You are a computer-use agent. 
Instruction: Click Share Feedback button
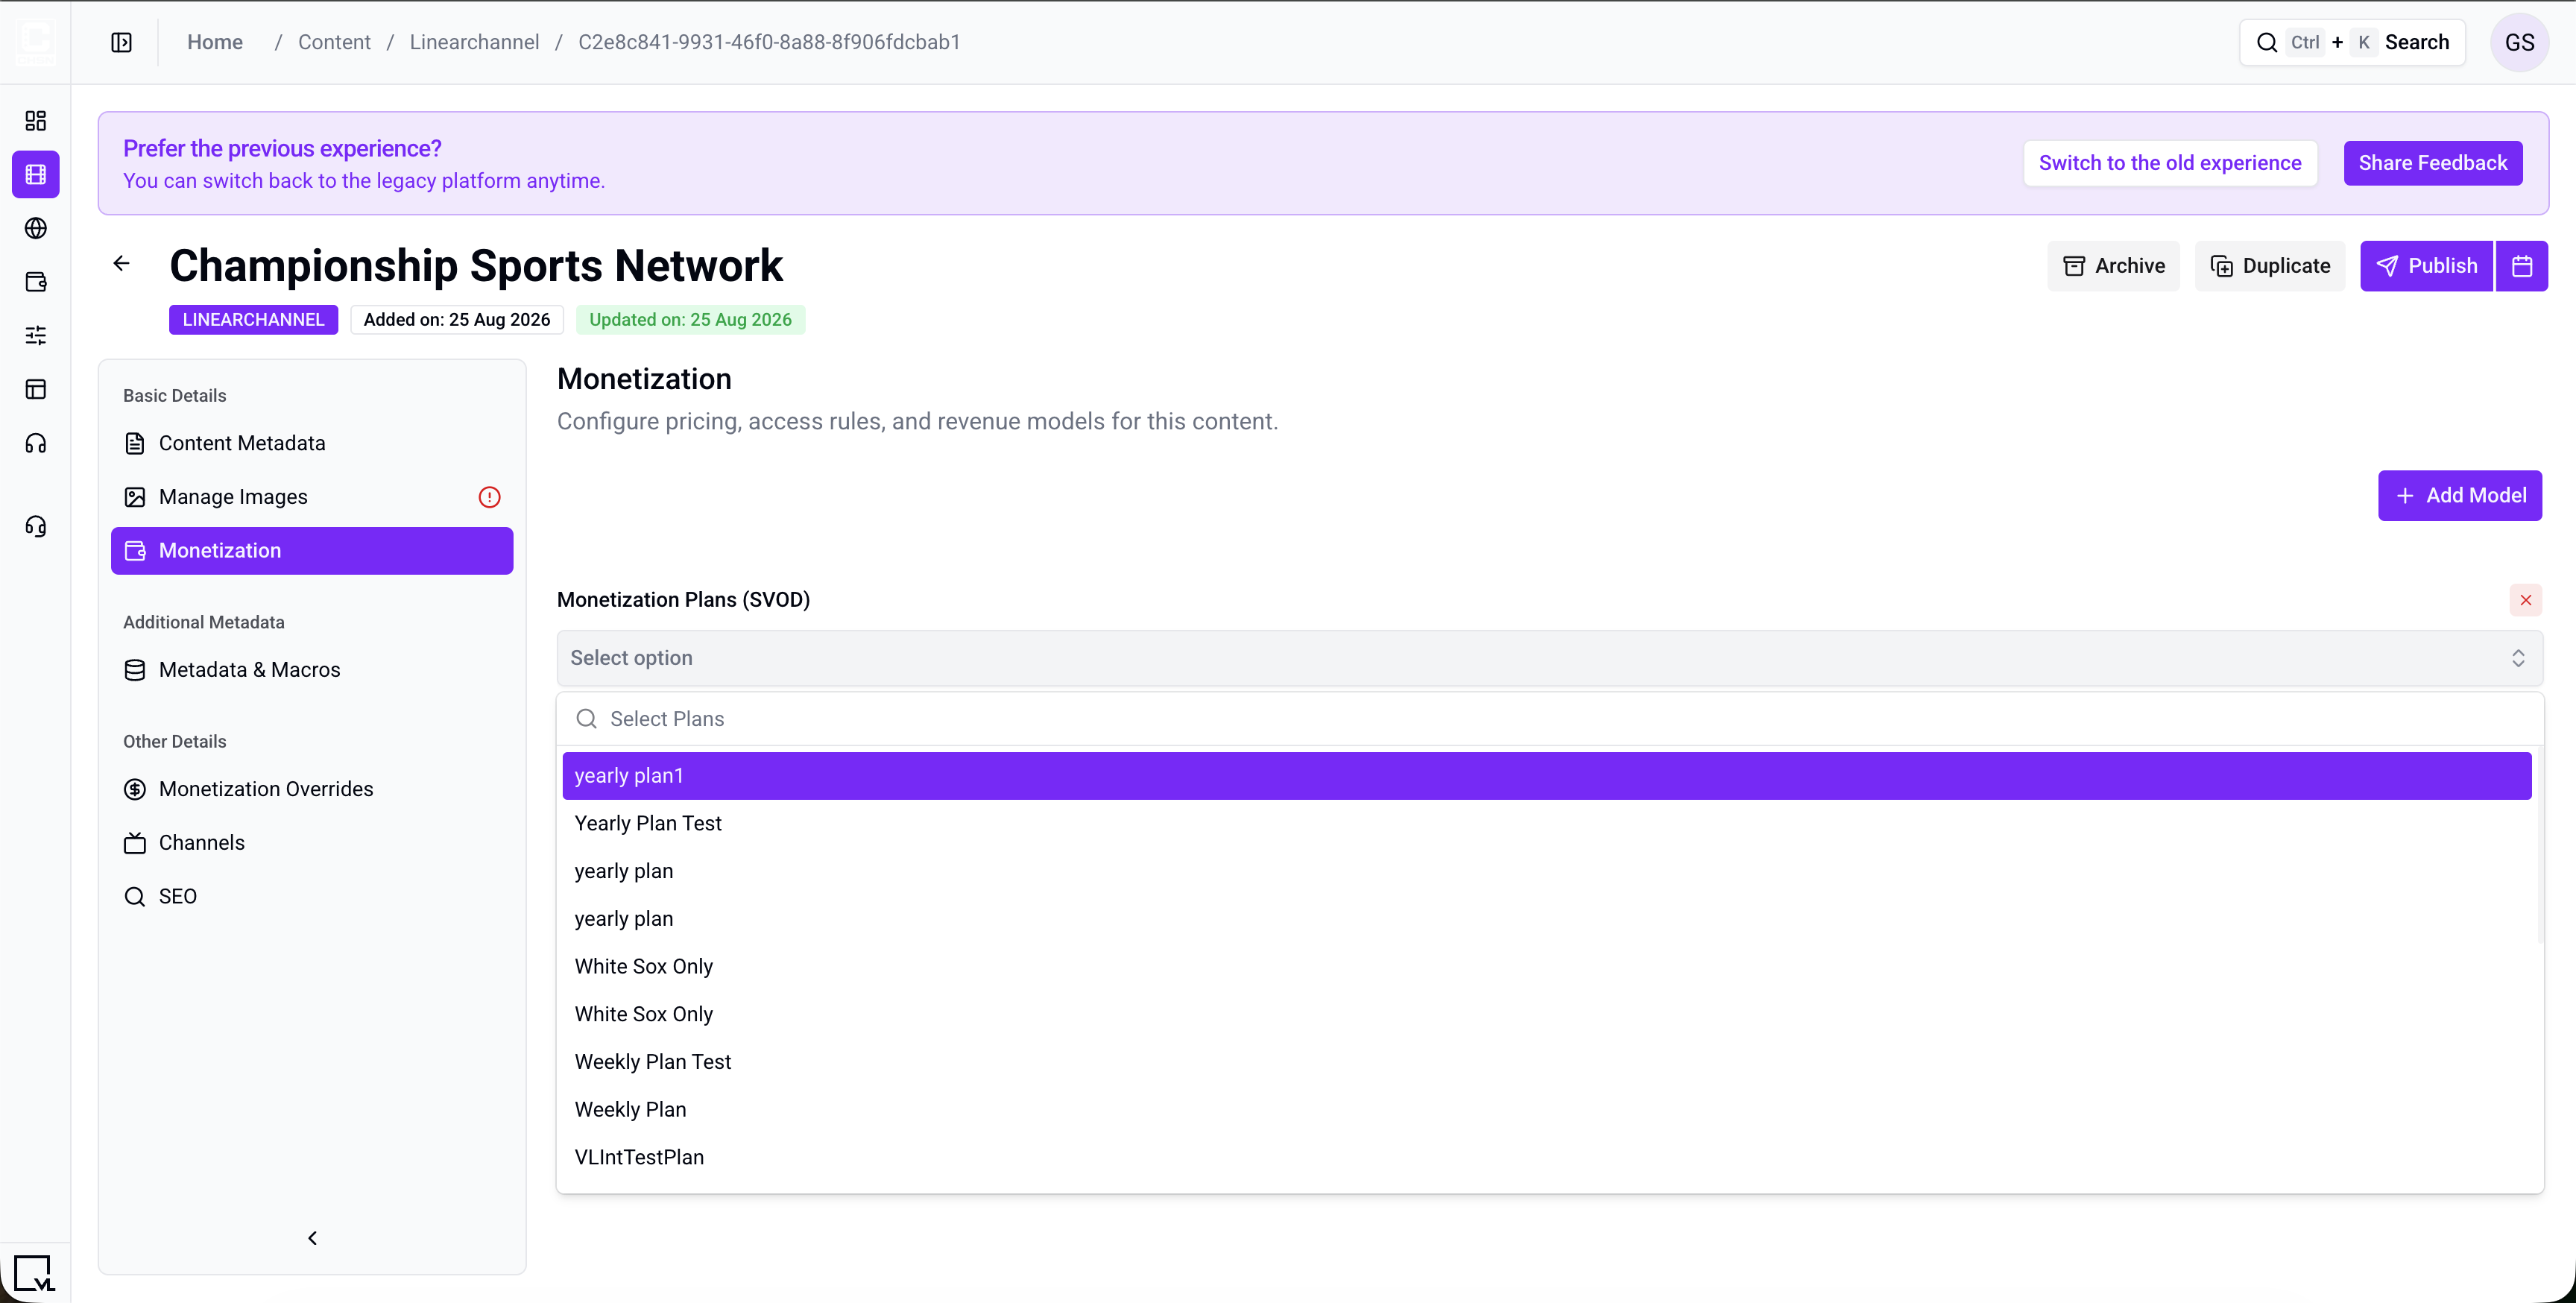pos(2432,163)
